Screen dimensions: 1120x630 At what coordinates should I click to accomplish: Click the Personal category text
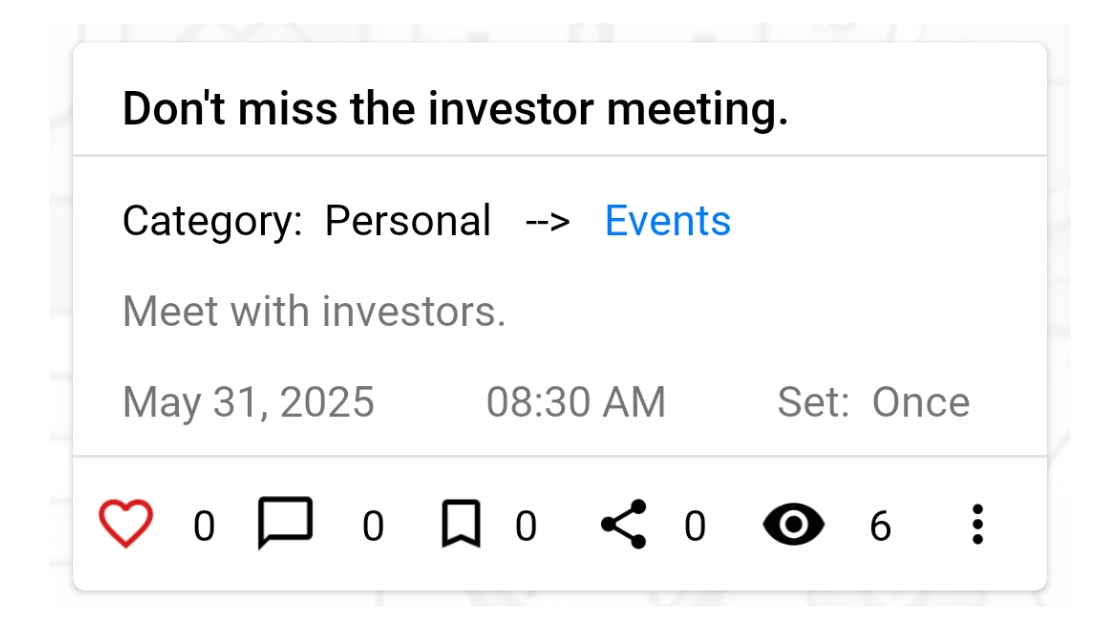tap(407, 221)
